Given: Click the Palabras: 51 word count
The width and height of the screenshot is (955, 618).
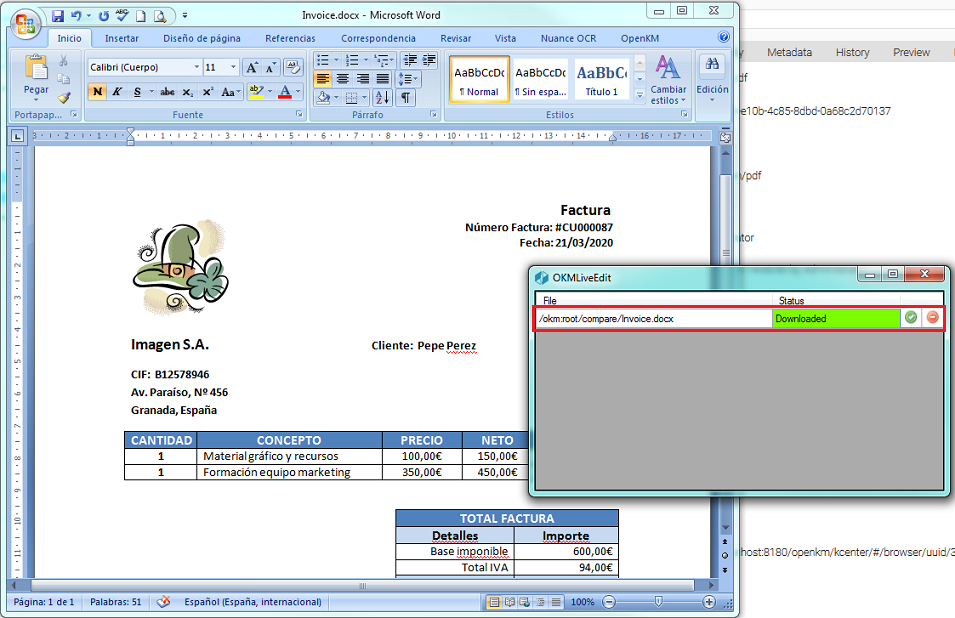Looking at the screenshot, I should (116, 602).
